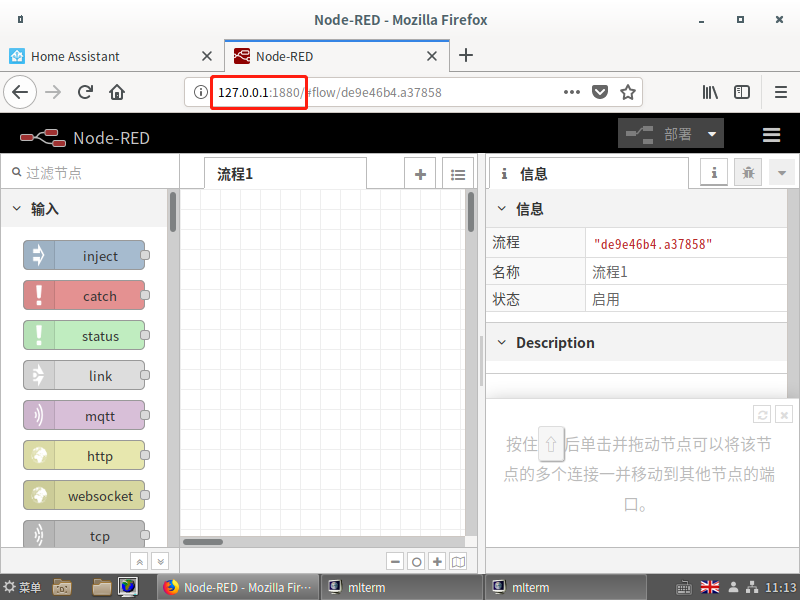The width and height of the screenshot is (800, 600).
Task: Close the tips box
Action: [784, 415]
